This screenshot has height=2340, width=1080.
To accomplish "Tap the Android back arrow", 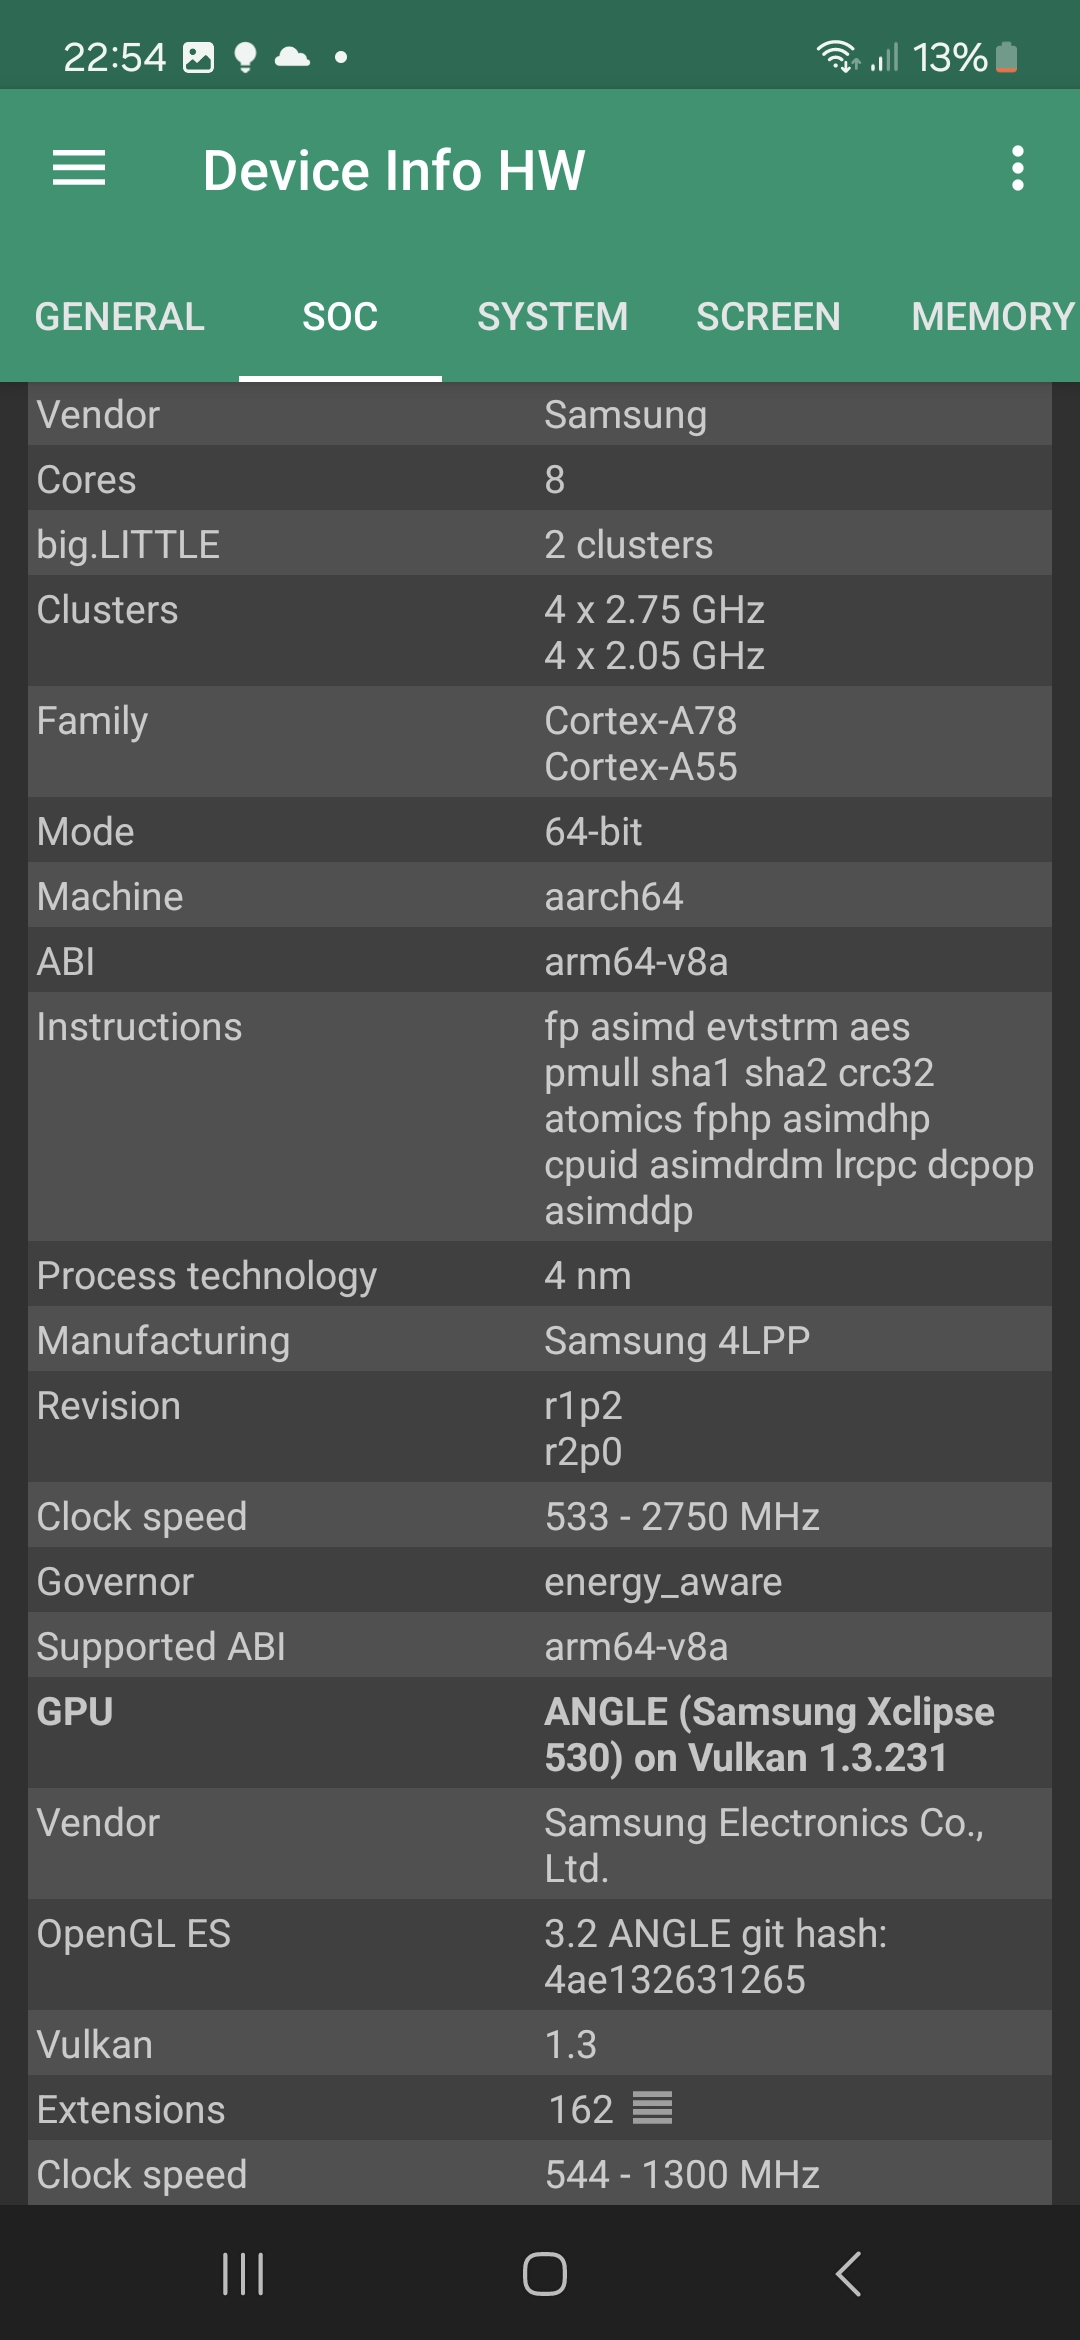I will tap(848, 2273).
